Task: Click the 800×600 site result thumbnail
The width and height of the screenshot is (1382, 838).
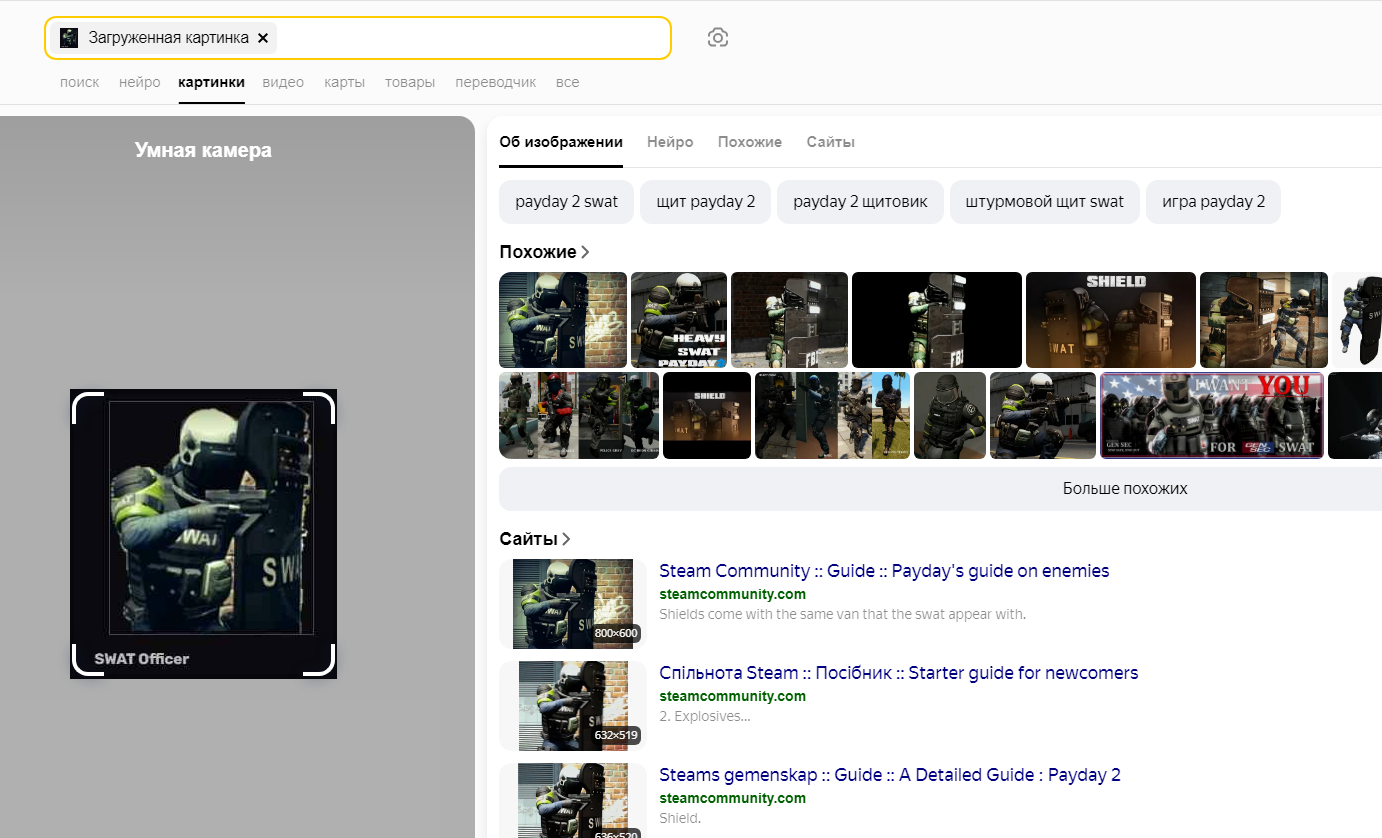Action: point(573,604)
